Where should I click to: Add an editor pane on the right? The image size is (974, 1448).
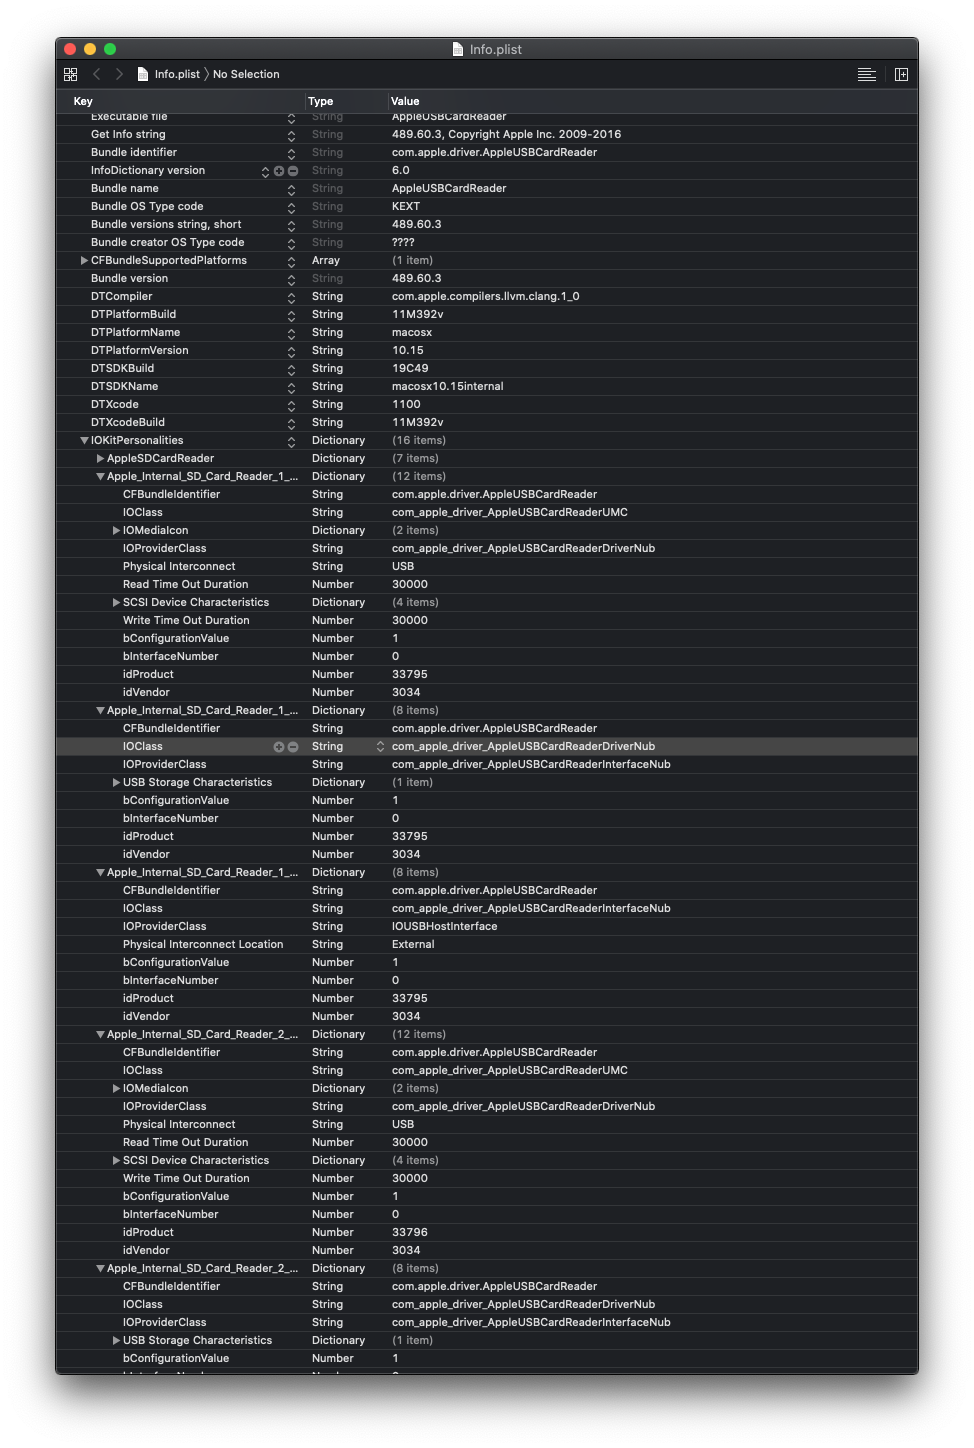coord(901,74)
